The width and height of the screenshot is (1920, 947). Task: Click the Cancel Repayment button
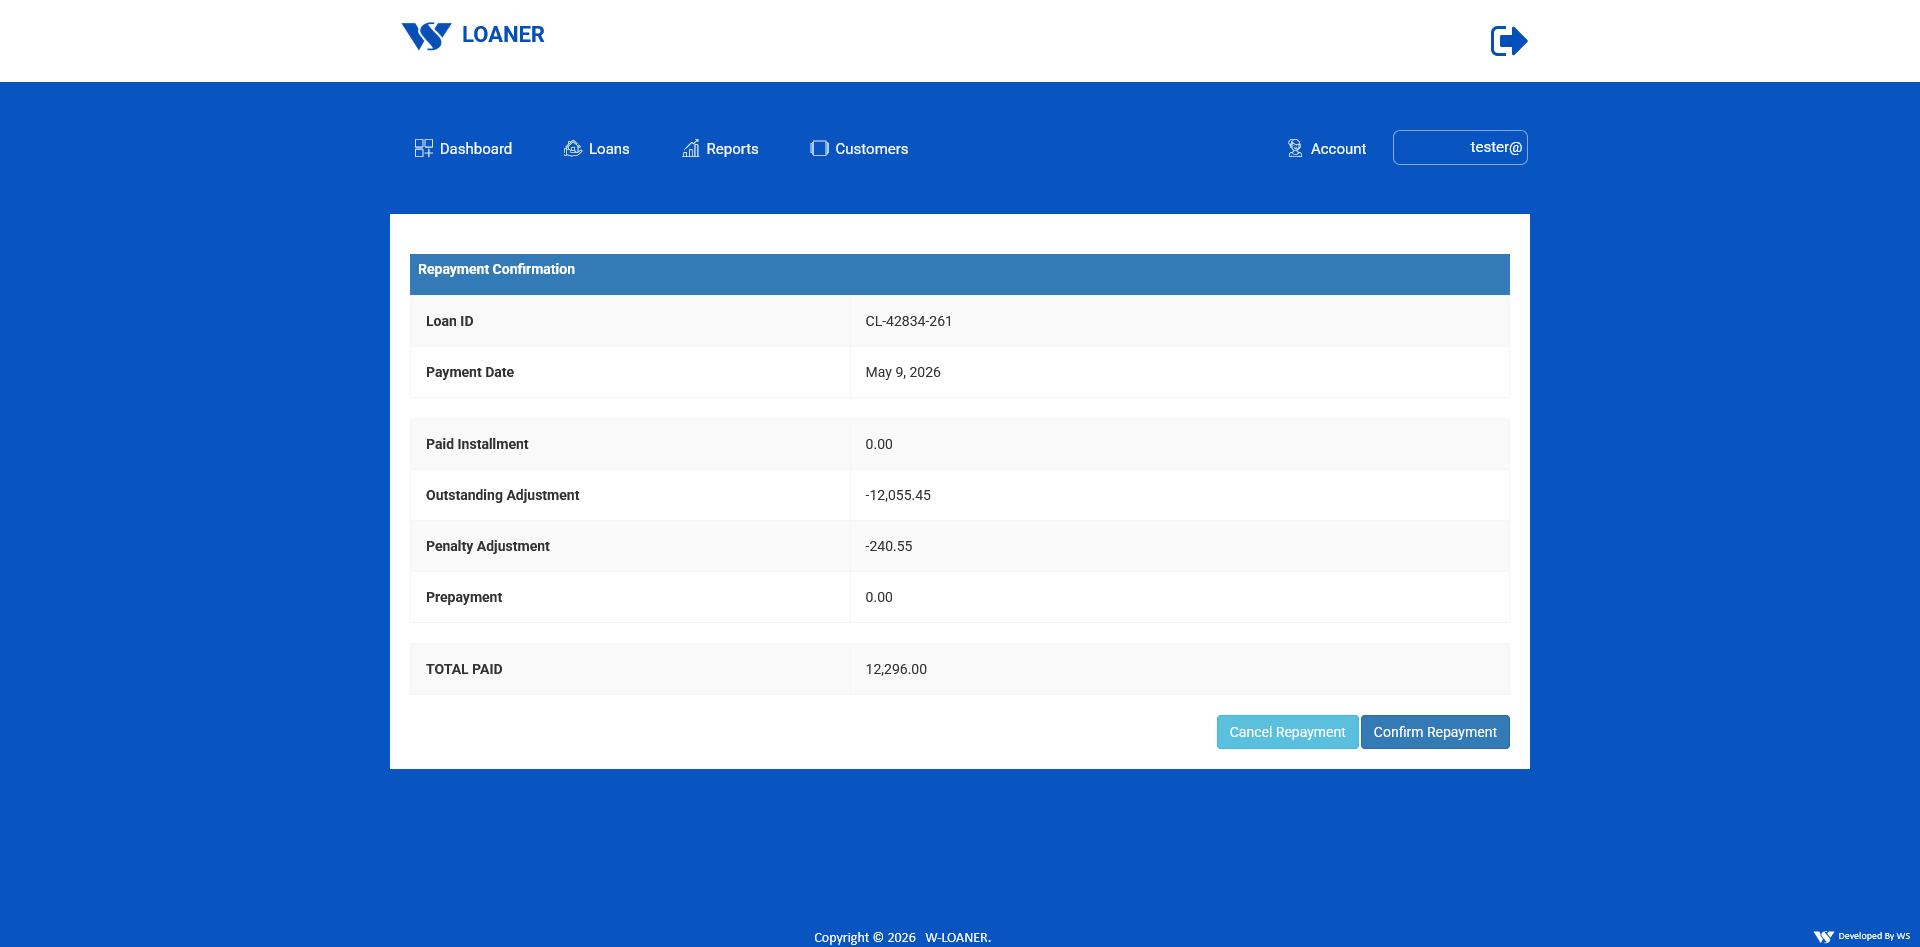click(1287, 732)
